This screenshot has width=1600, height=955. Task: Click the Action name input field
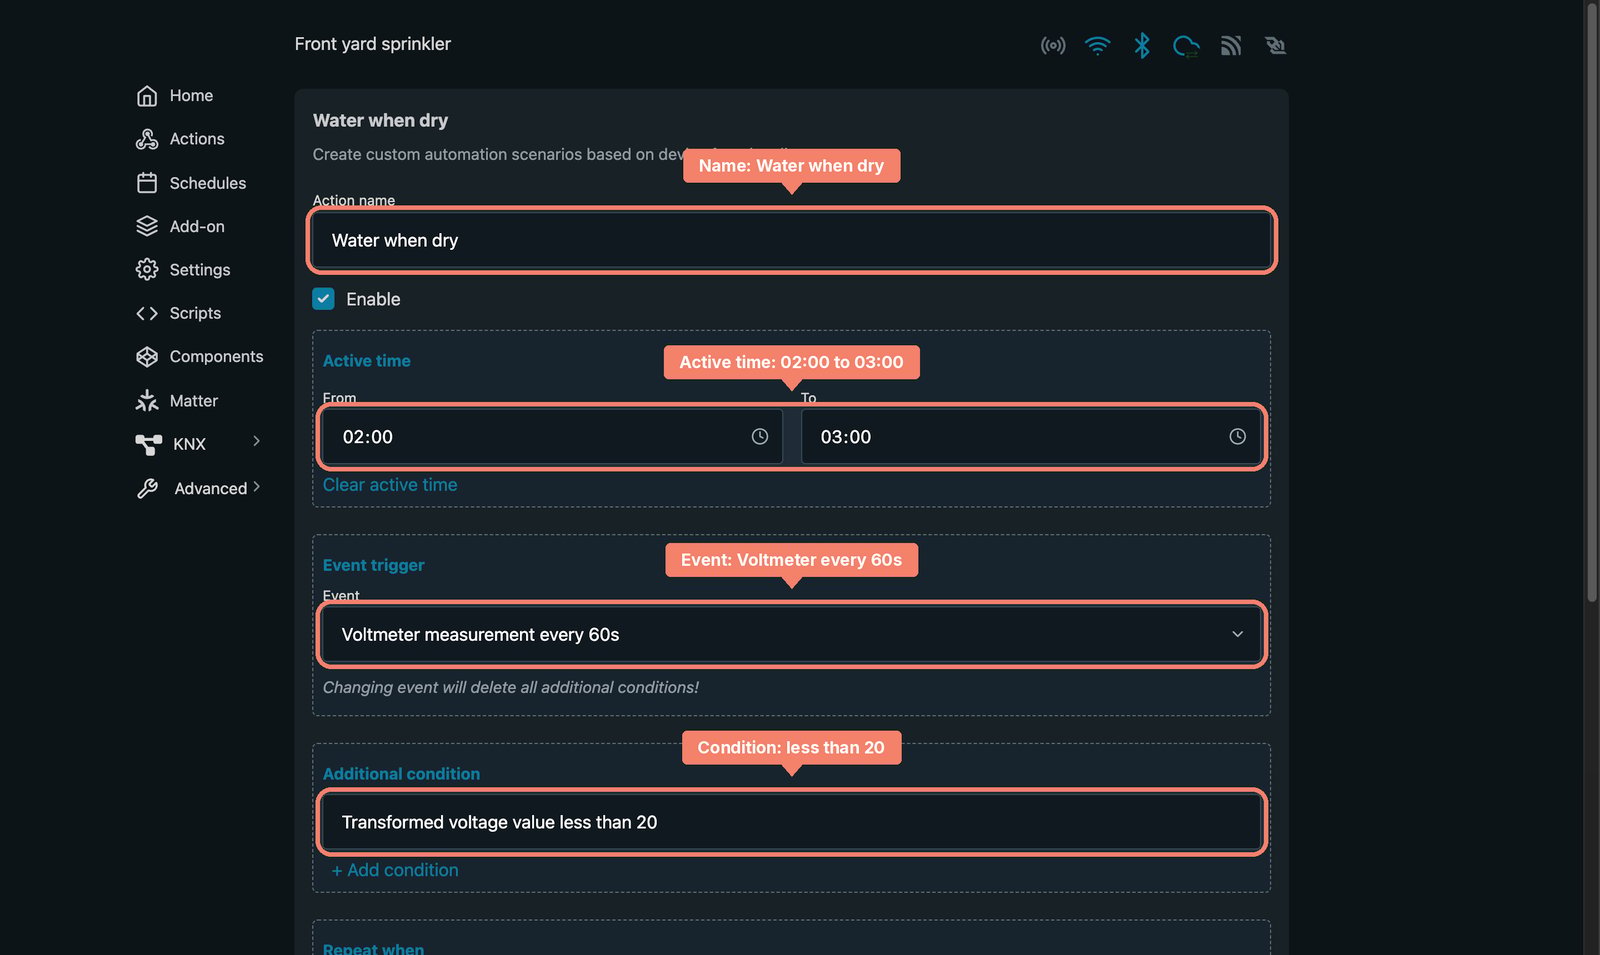coord(792,241)
